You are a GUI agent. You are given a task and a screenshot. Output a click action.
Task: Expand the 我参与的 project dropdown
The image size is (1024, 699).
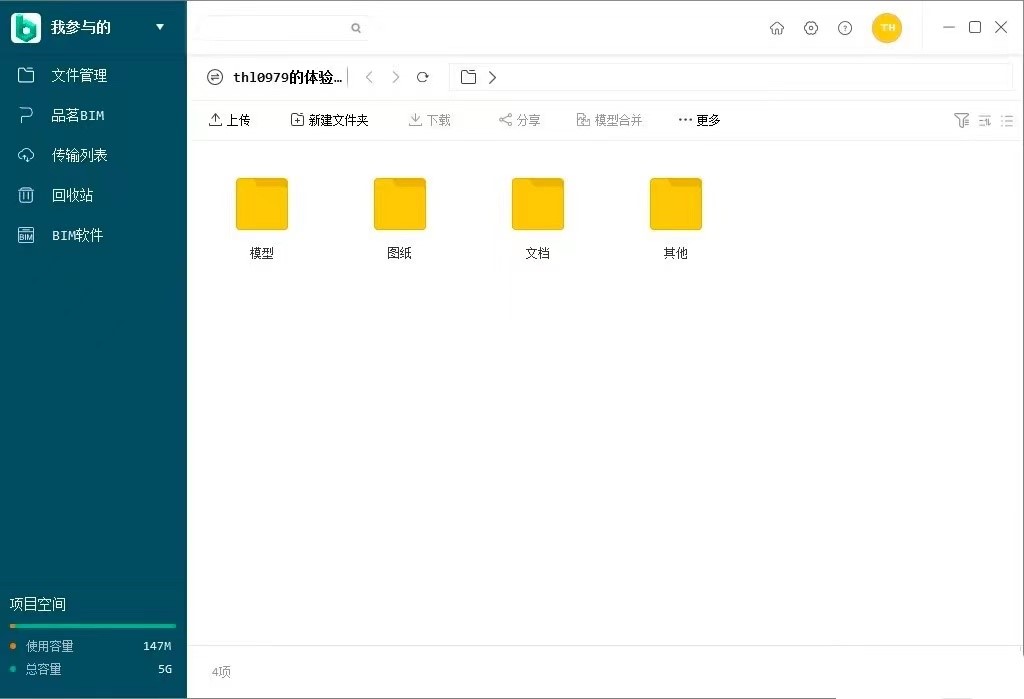(x=160, y=28)
